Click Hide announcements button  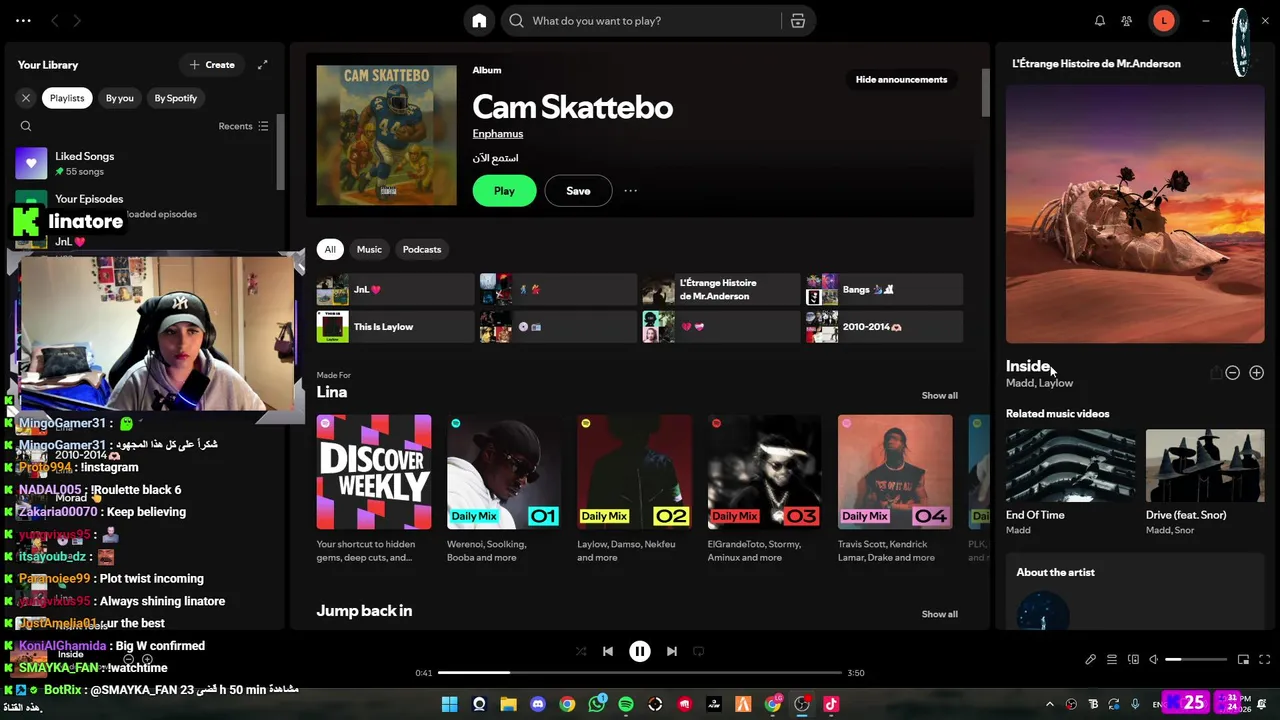tap(901, 79)
